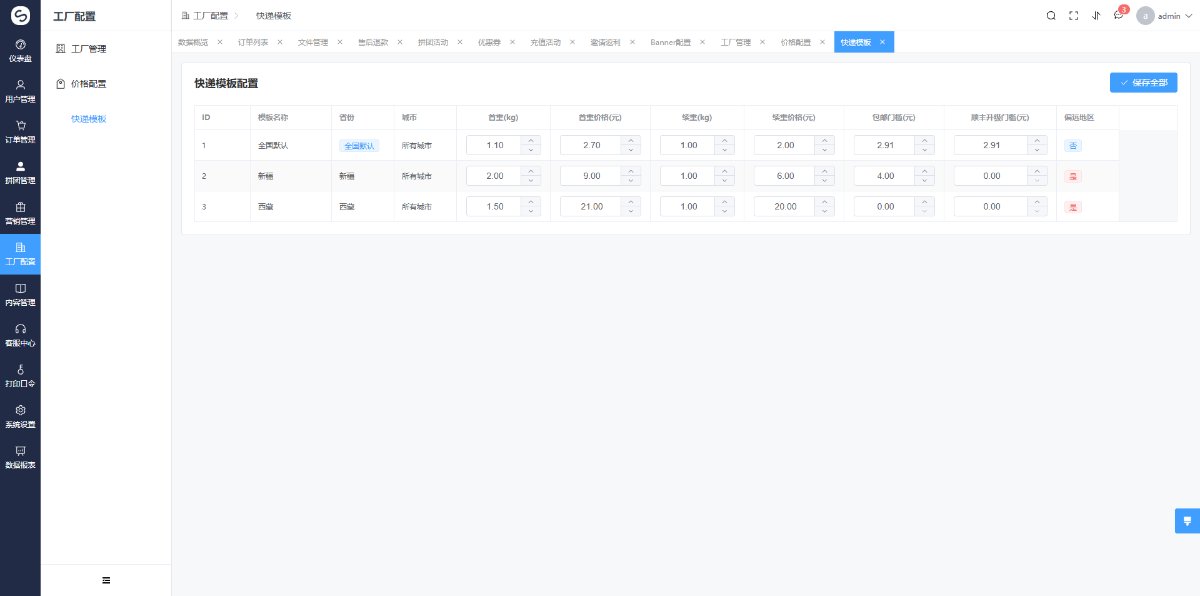Open 仪表盘 dashboard in sidebar
Screen dimensions: 1200x596
[x=20, y=51]
